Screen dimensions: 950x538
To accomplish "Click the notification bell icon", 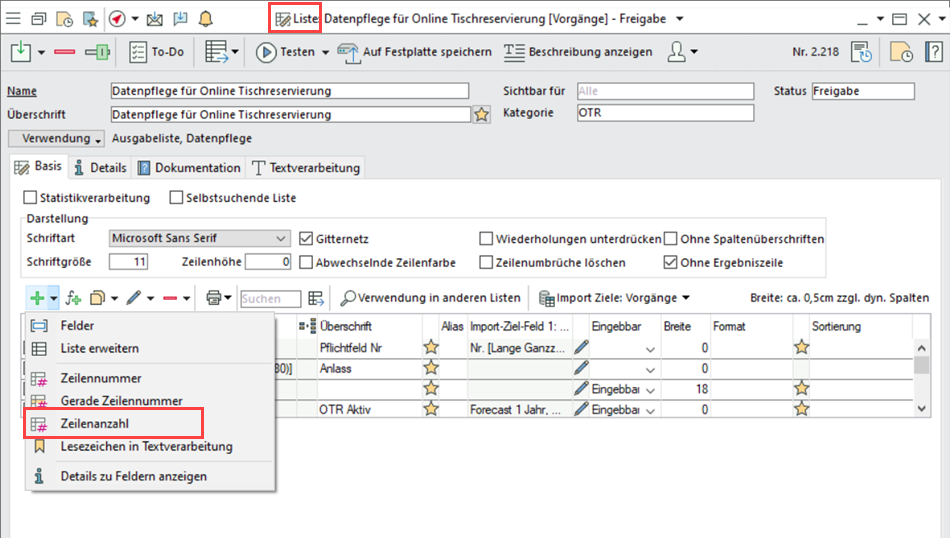I will [206, 19].
